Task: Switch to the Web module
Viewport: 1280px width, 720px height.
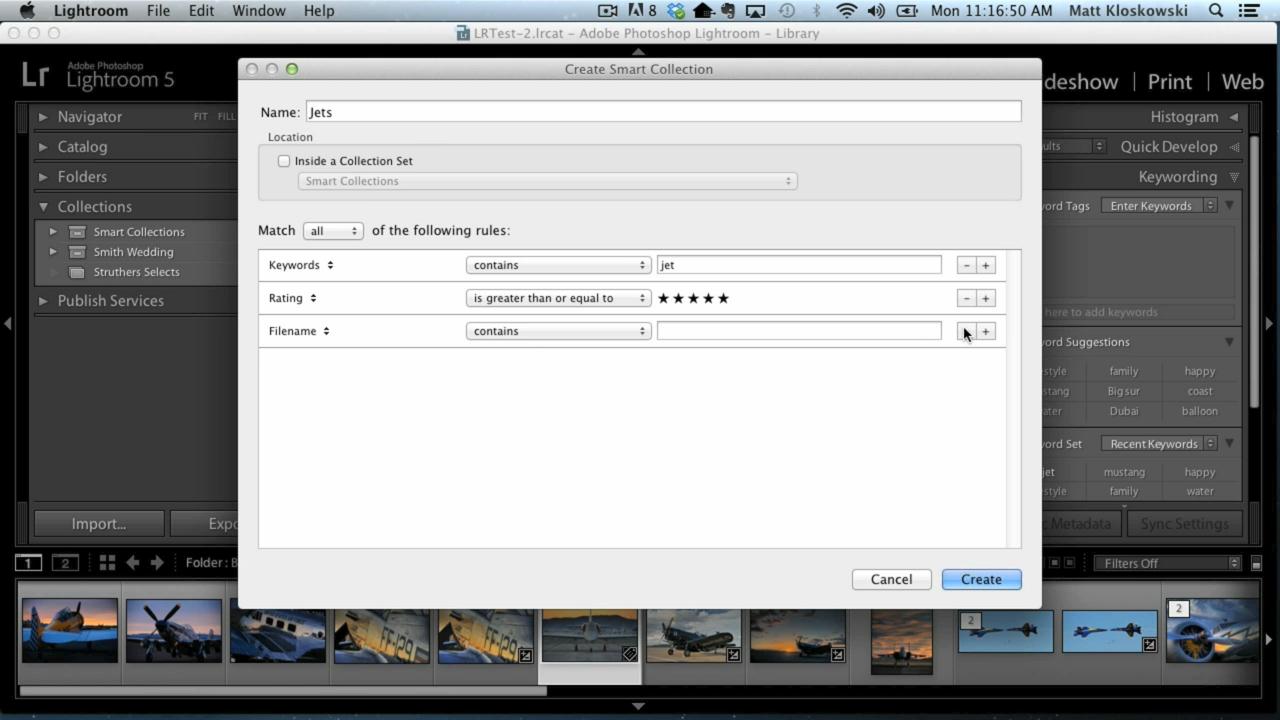Action: (x=1243, y=82)
